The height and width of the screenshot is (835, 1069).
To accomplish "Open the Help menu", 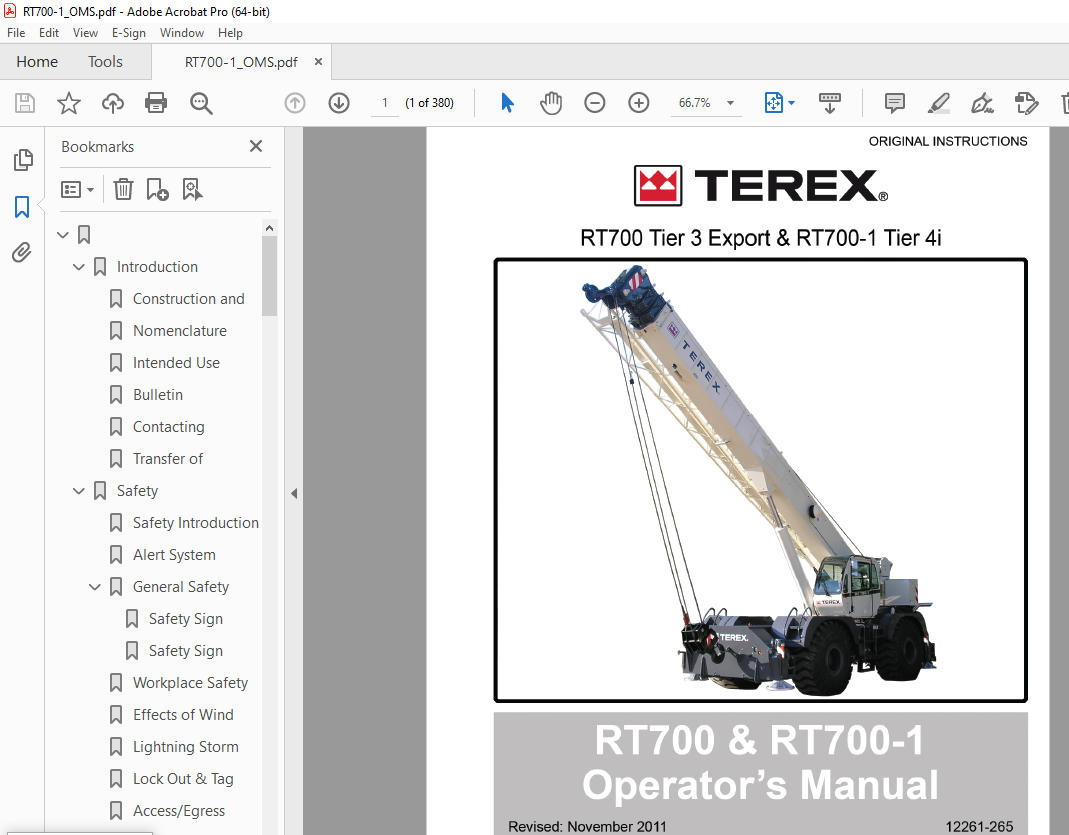I will 230,33.
